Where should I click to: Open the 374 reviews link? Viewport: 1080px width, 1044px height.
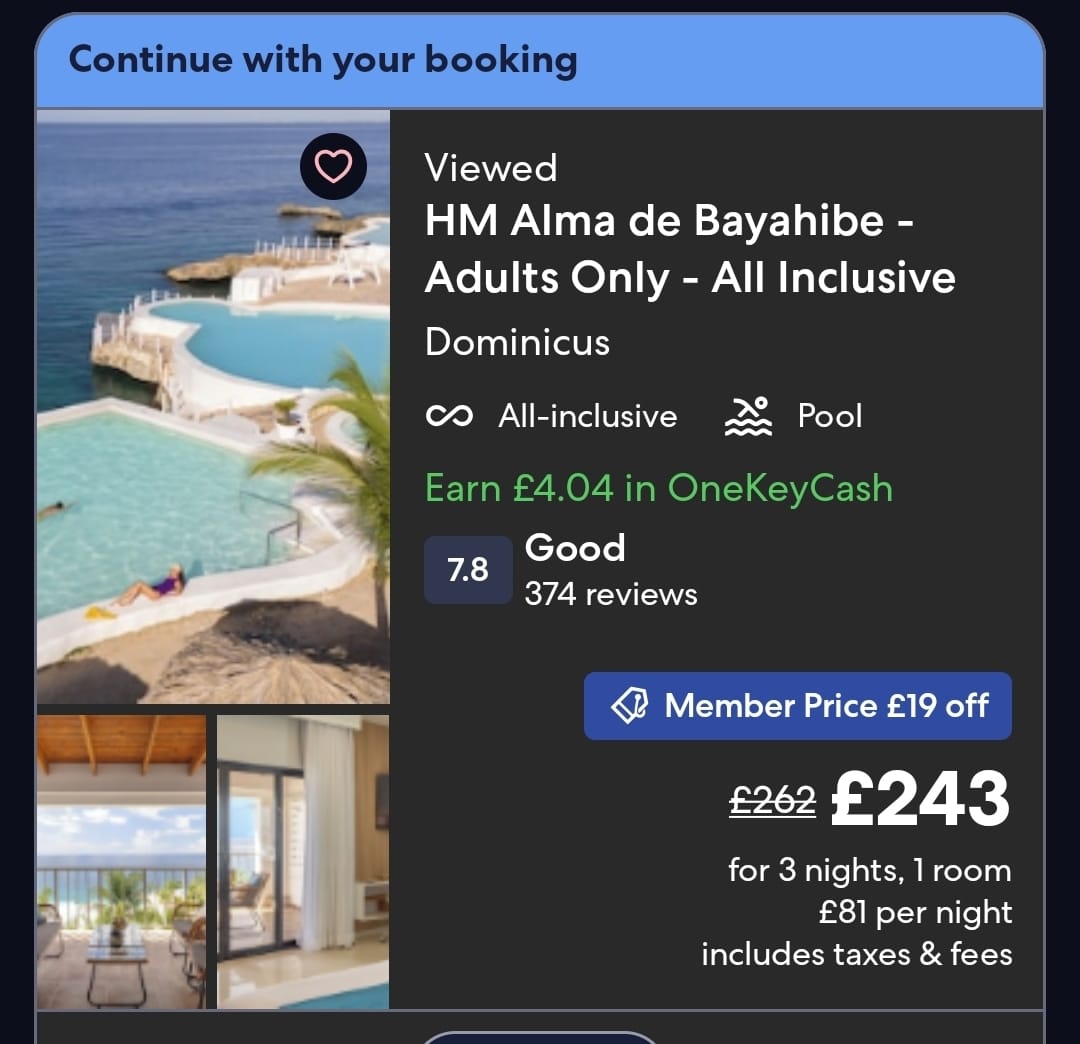point(611,594)
